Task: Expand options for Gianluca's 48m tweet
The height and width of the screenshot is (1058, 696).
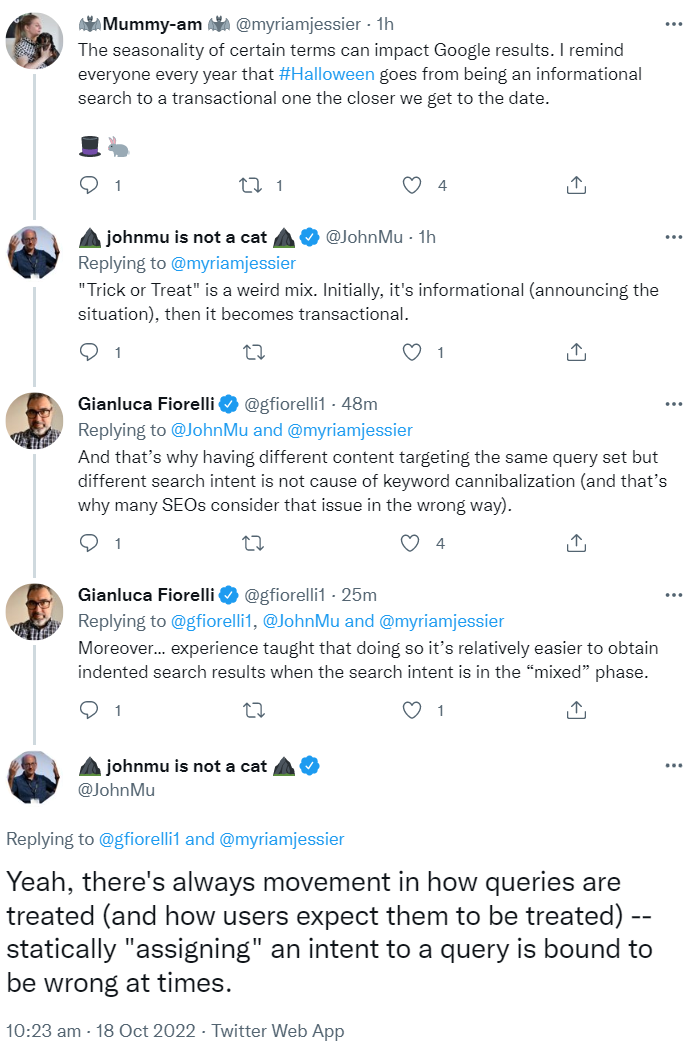Action: pos(673,404)
